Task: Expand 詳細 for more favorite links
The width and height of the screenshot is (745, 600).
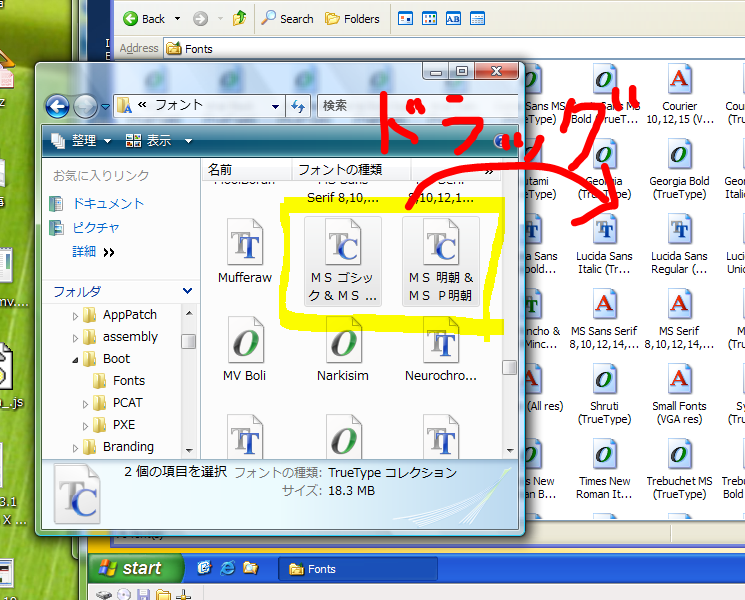Action: [93, 252]
